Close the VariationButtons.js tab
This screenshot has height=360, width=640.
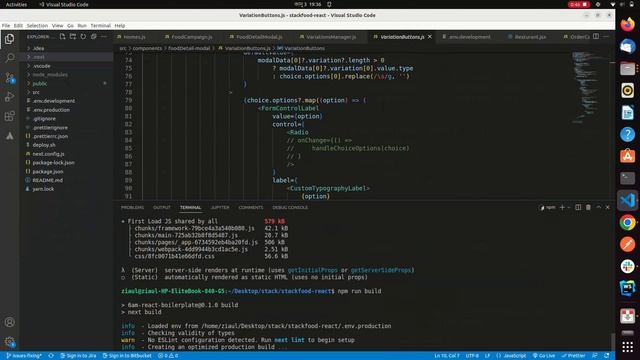click(x=430, y=37)
